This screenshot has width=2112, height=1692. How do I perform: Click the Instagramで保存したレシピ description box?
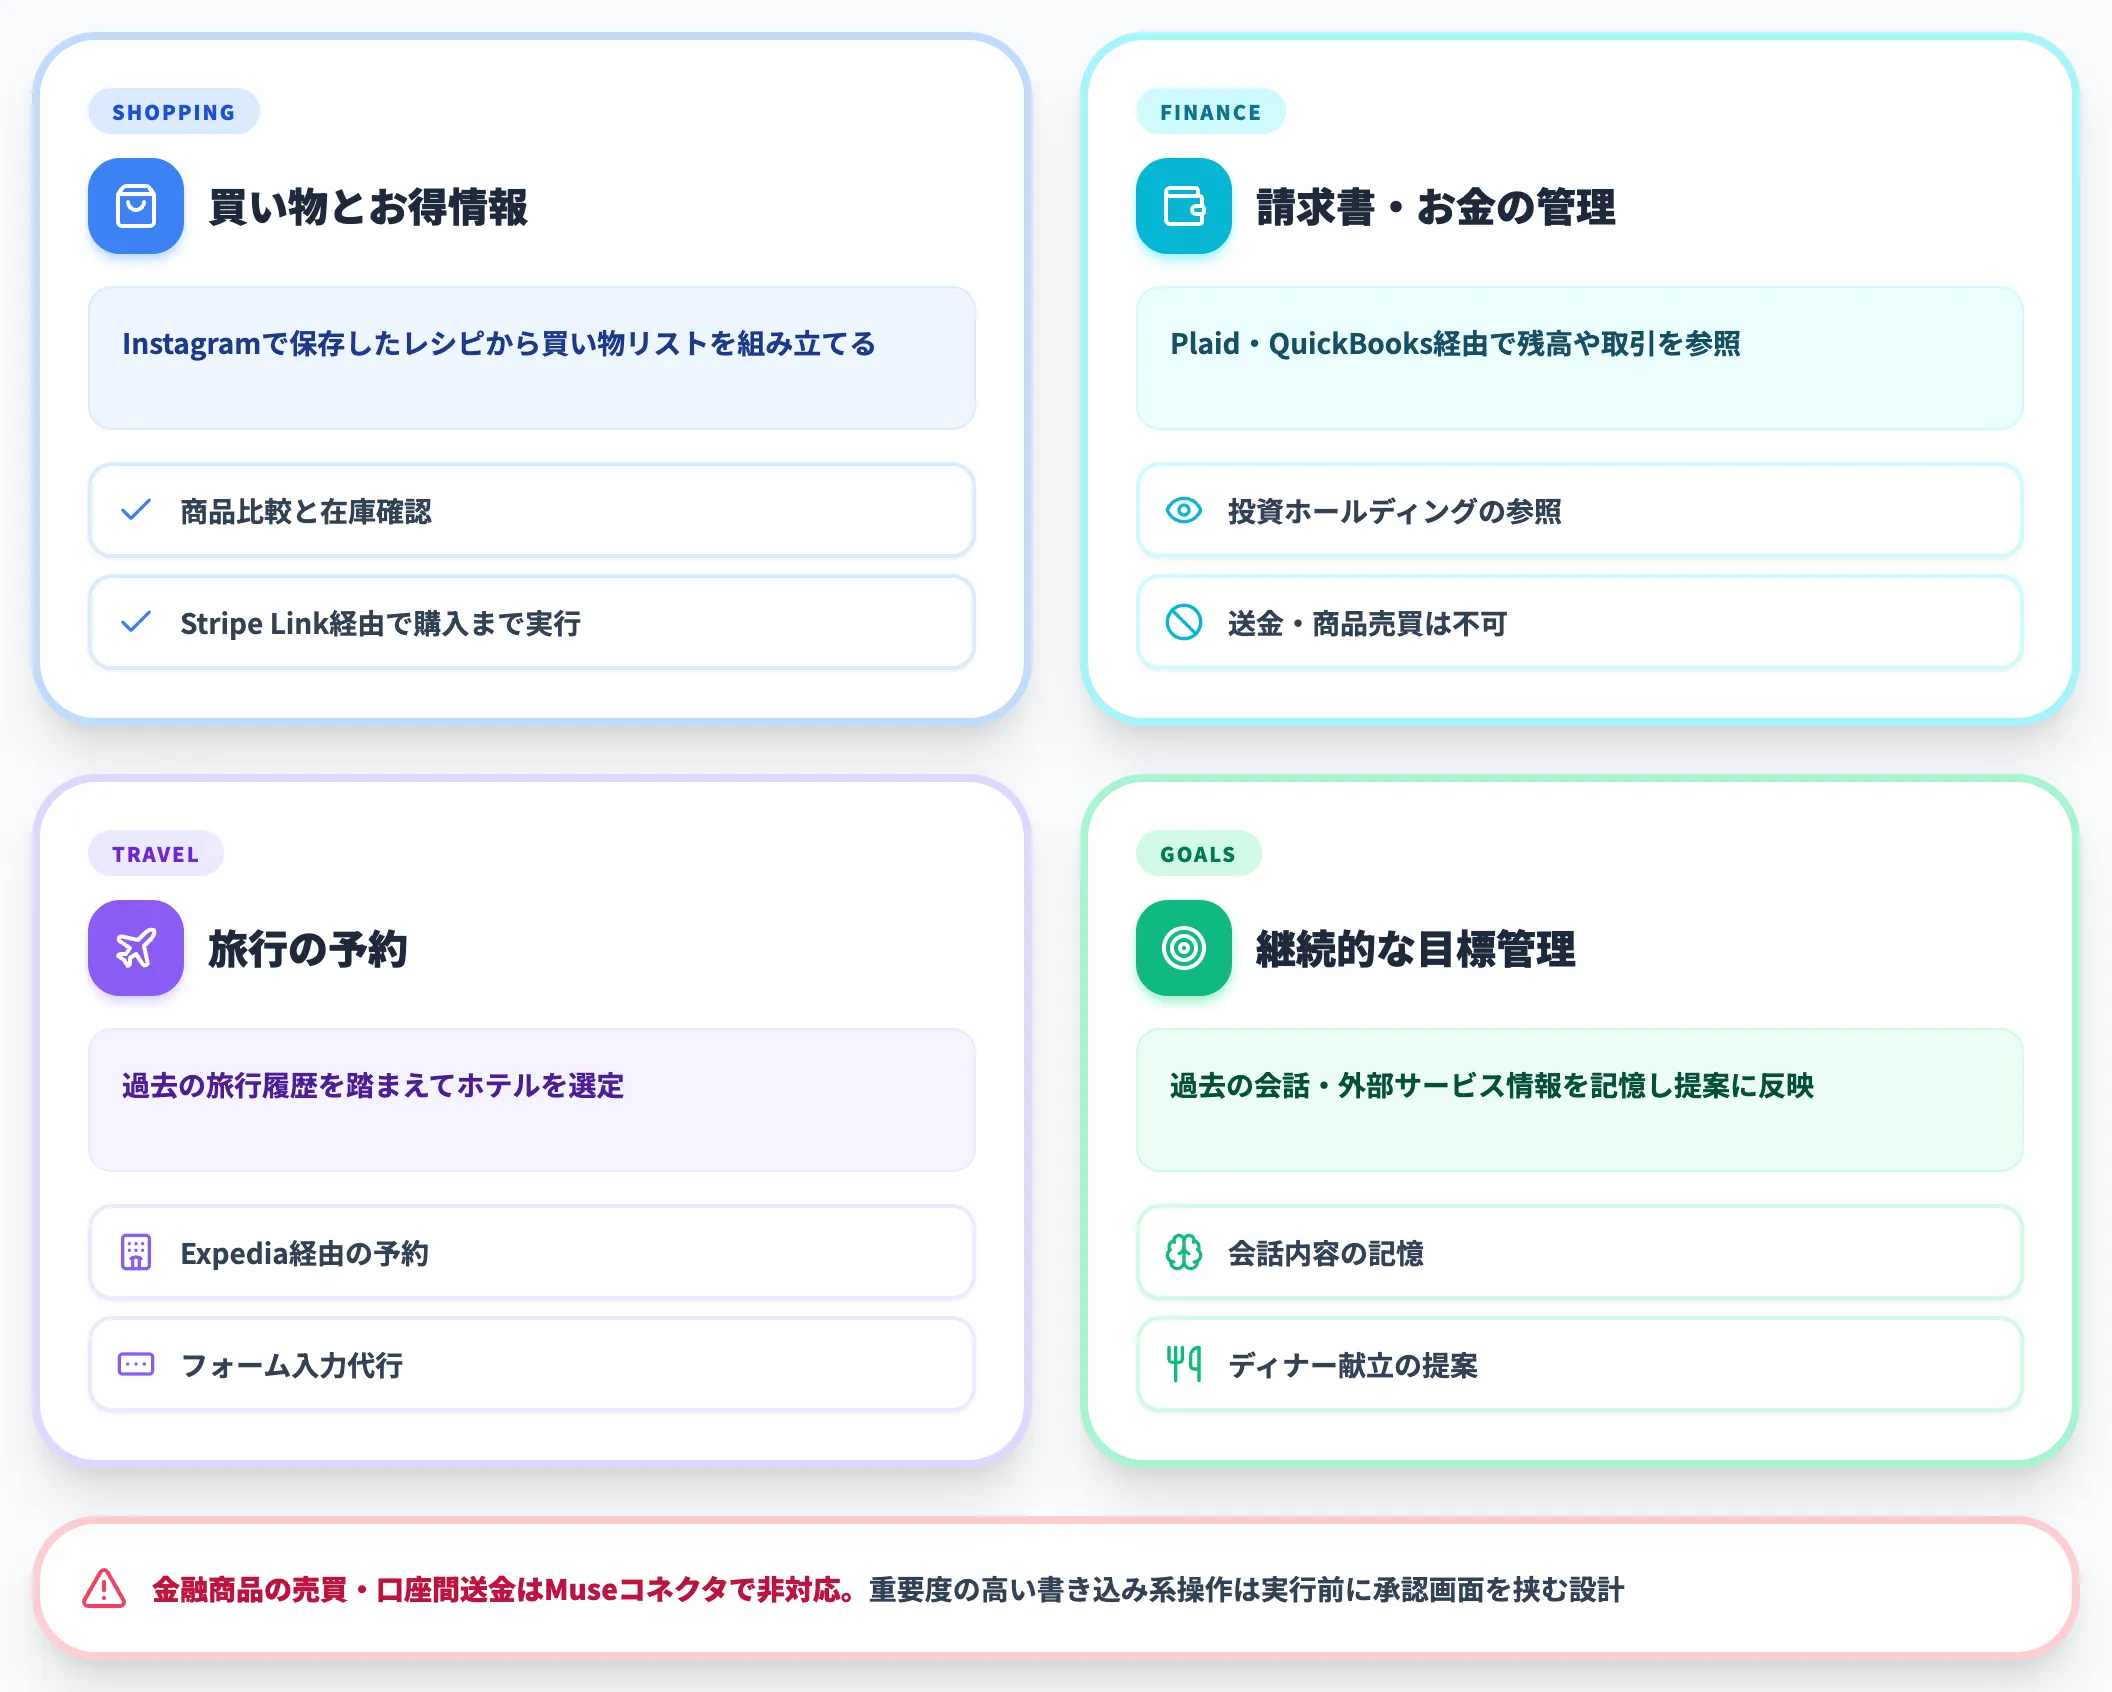point(532,358)
